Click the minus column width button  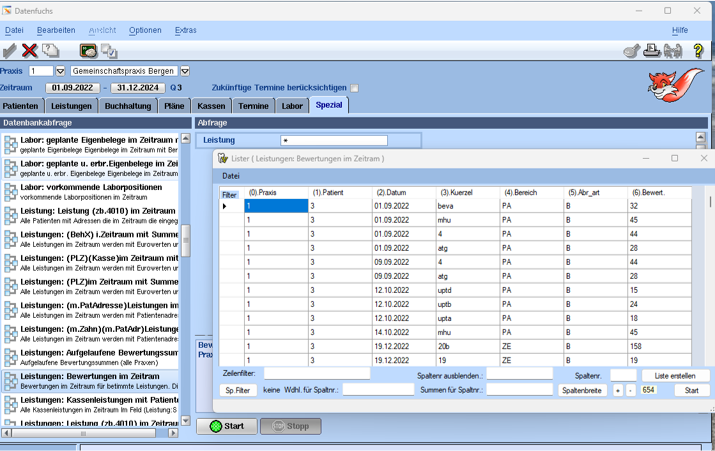(x=631, y=390)
